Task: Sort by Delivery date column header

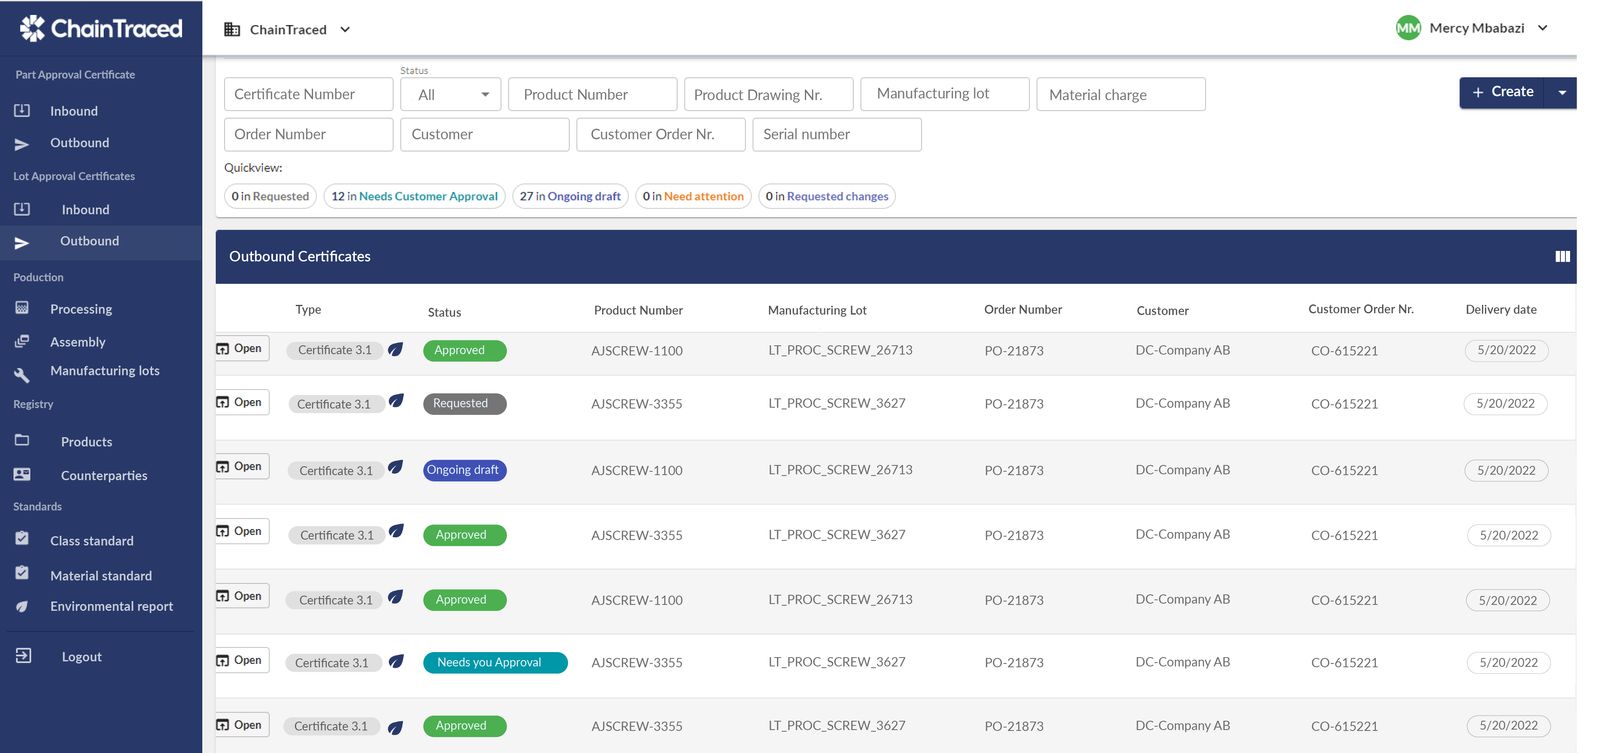Action: pos(1501,309)
